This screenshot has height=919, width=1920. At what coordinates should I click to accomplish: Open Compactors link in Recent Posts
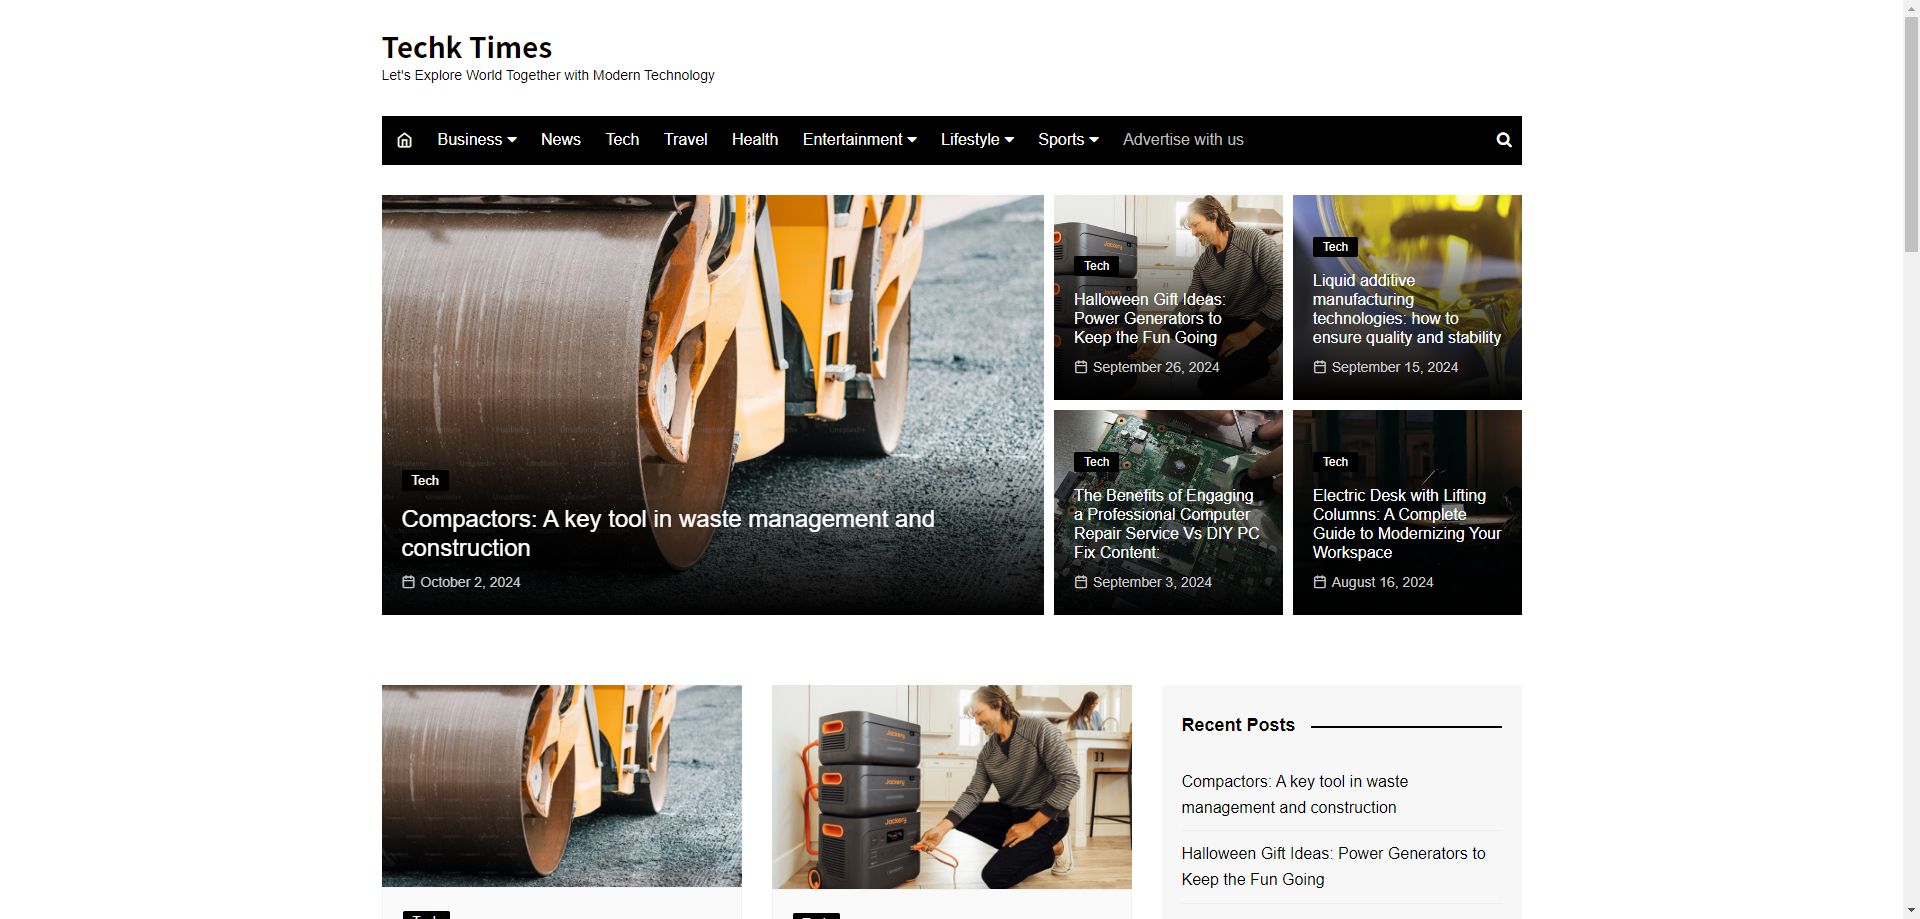[1295, 794]
